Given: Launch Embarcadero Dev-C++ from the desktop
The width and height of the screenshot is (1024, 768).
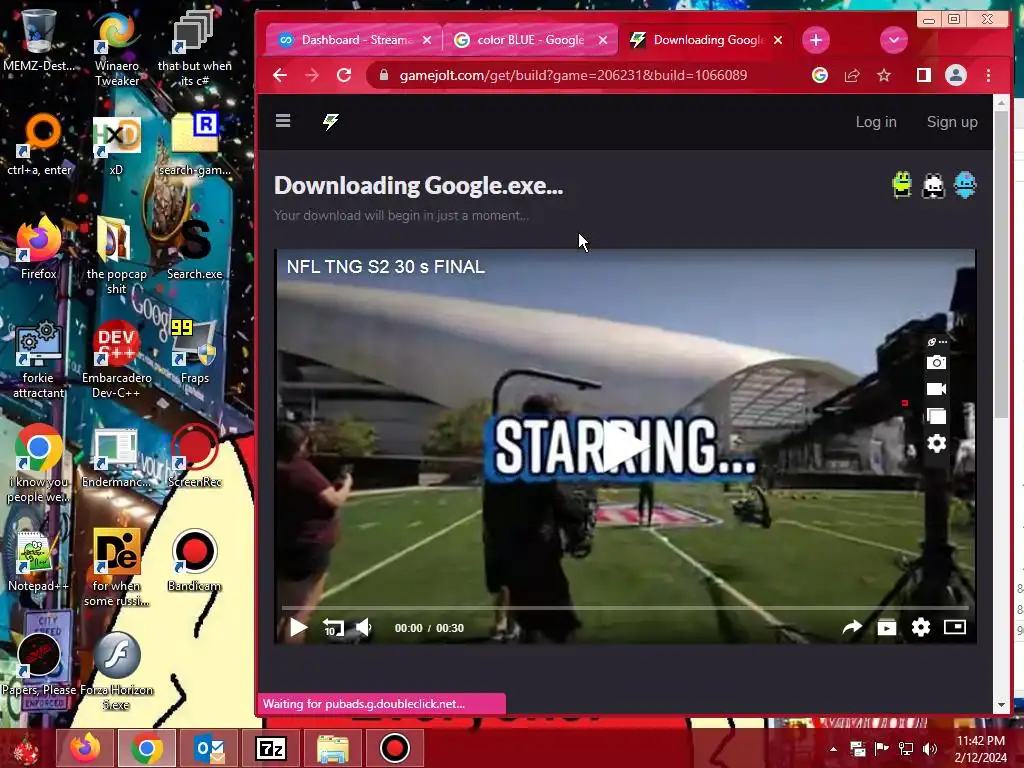Looking at the screenshot, I should click(x=116, y=360).
